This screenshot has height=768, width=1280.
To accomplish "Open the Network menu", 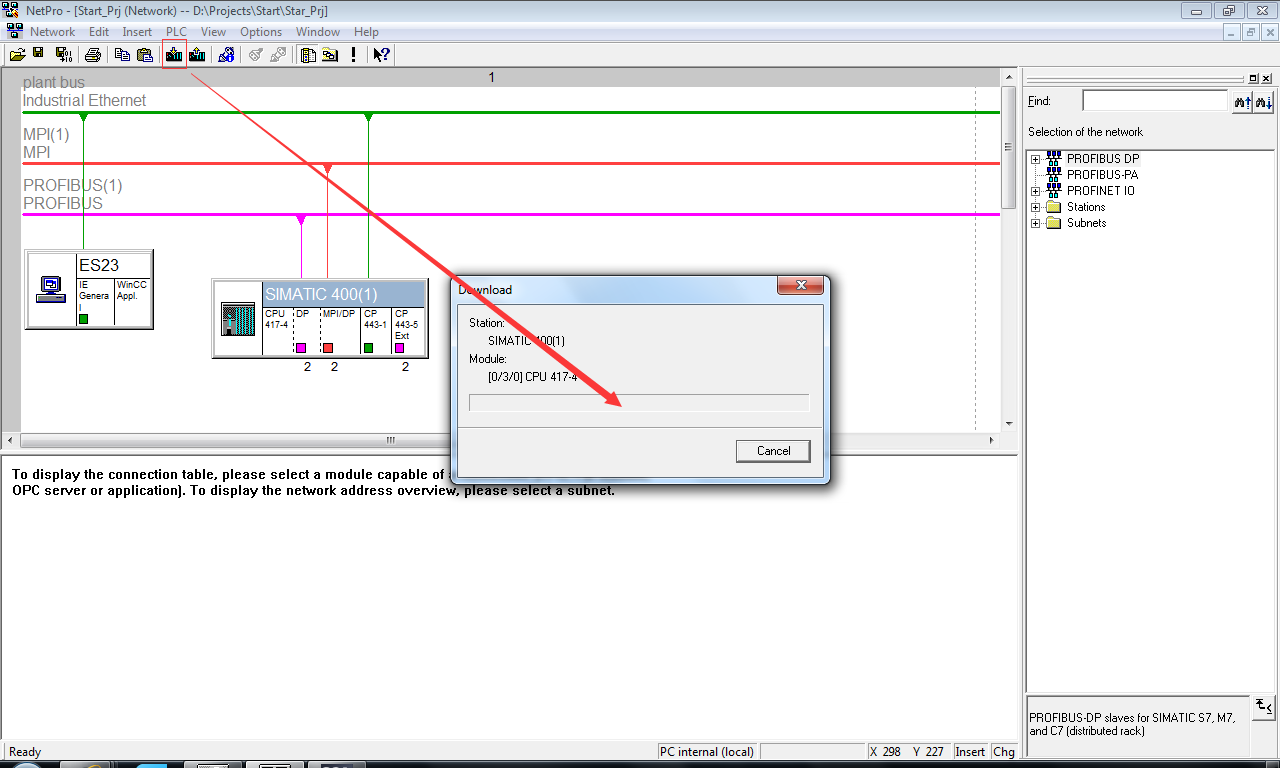I will (52, 32).
